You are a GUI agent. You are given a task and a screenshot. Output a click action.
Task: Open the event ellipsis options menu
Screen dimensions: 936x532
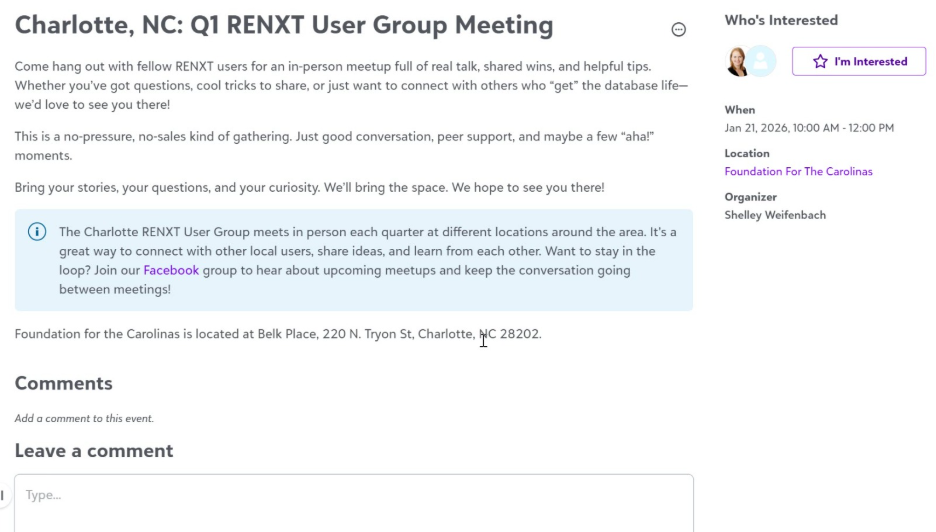coord(678,30)
